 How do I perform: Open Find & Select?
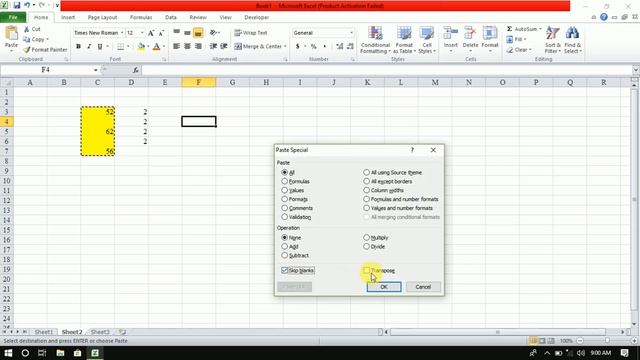(x=573, y=40)
